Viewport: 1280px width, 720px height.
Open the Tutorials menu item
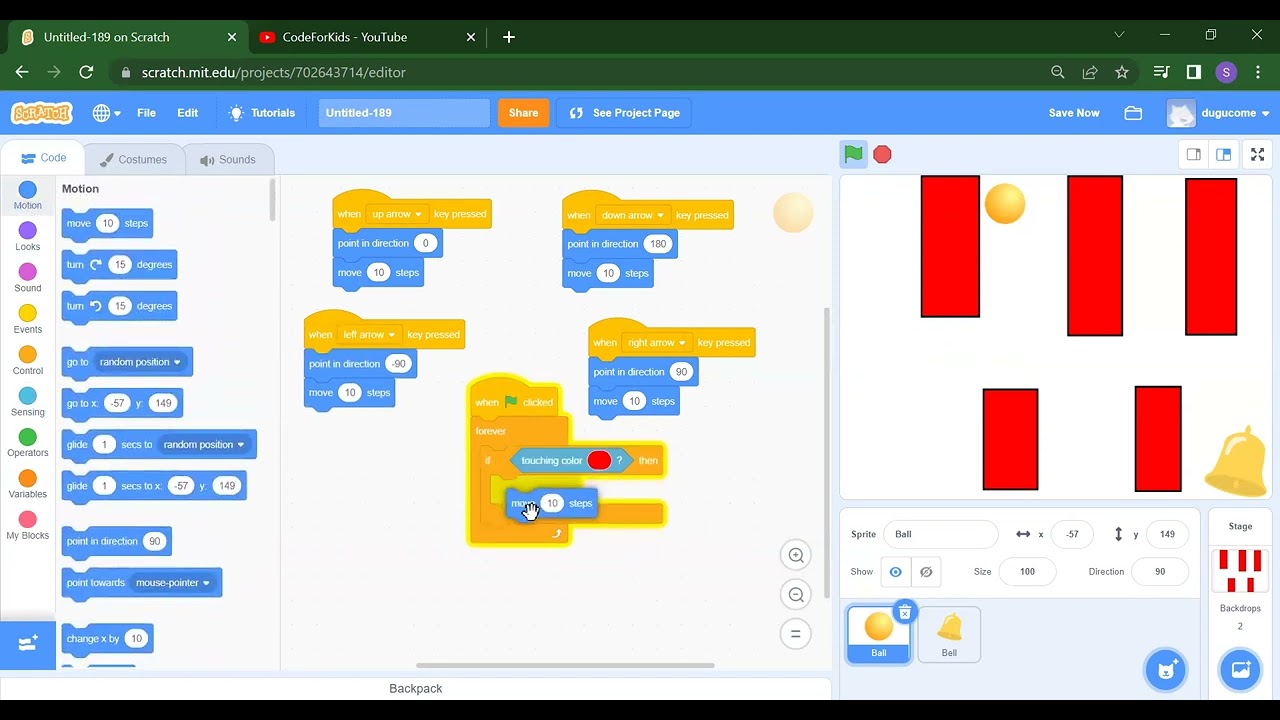pyautogui.click(x=262, y=113)
